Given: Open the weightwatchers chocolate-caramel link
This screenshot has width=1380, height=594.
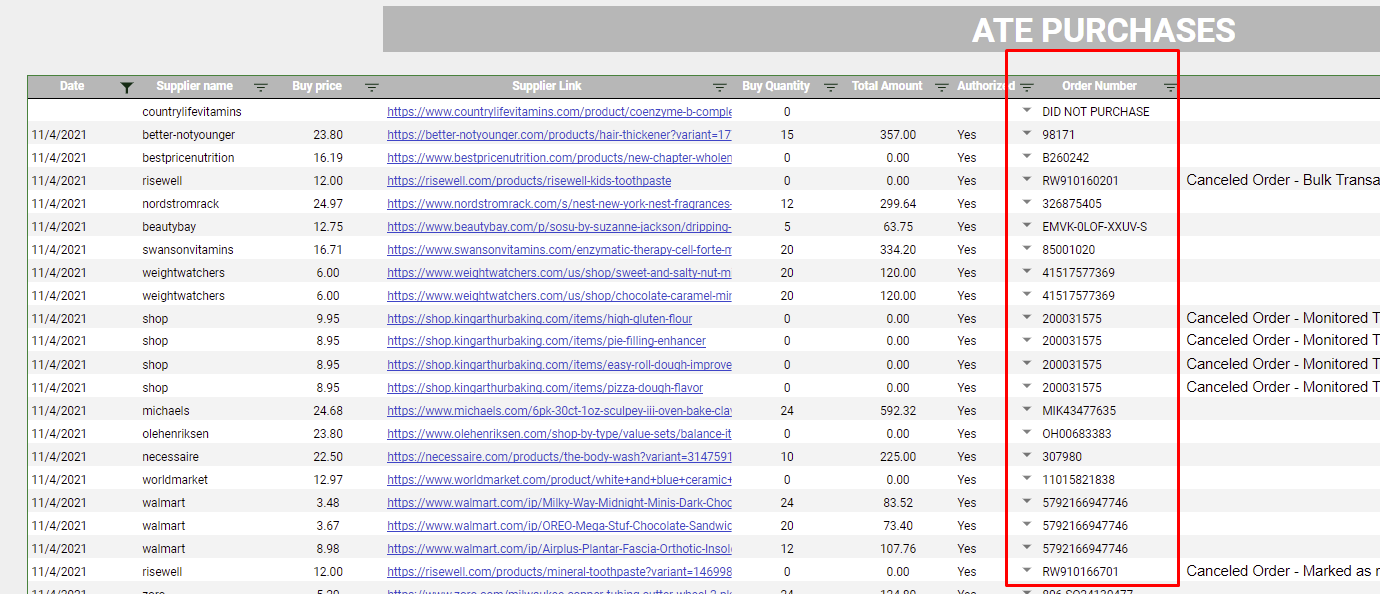Looking at the screenshot, I should click(559, 296).
